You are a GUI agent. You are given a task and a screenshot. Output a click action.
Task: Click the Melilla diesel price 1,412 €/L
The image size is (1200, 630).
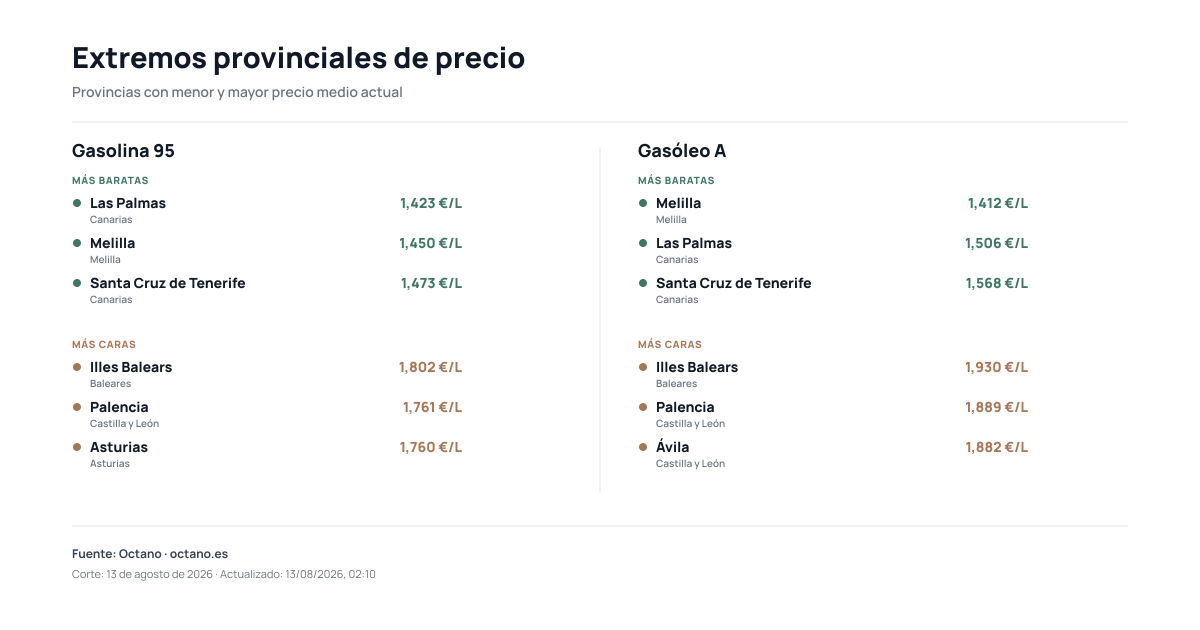998,203
